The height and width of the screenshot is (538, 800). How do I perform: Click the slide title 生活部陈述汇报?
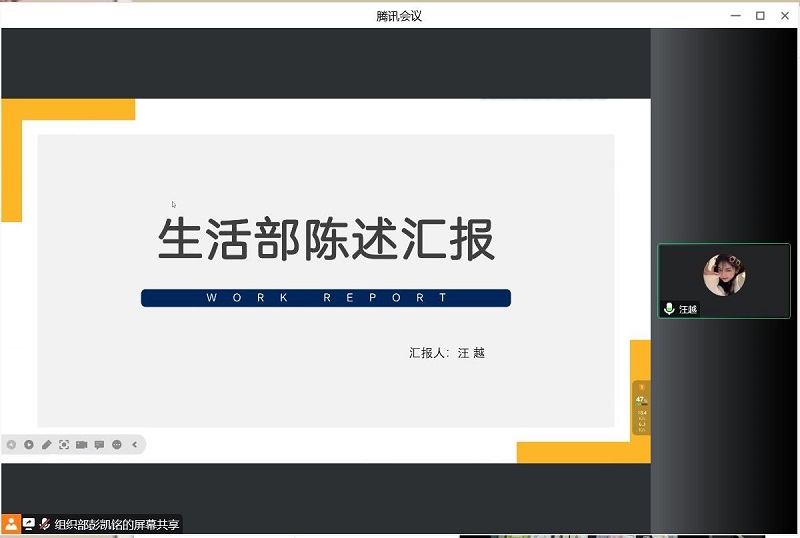pos(326,241)
